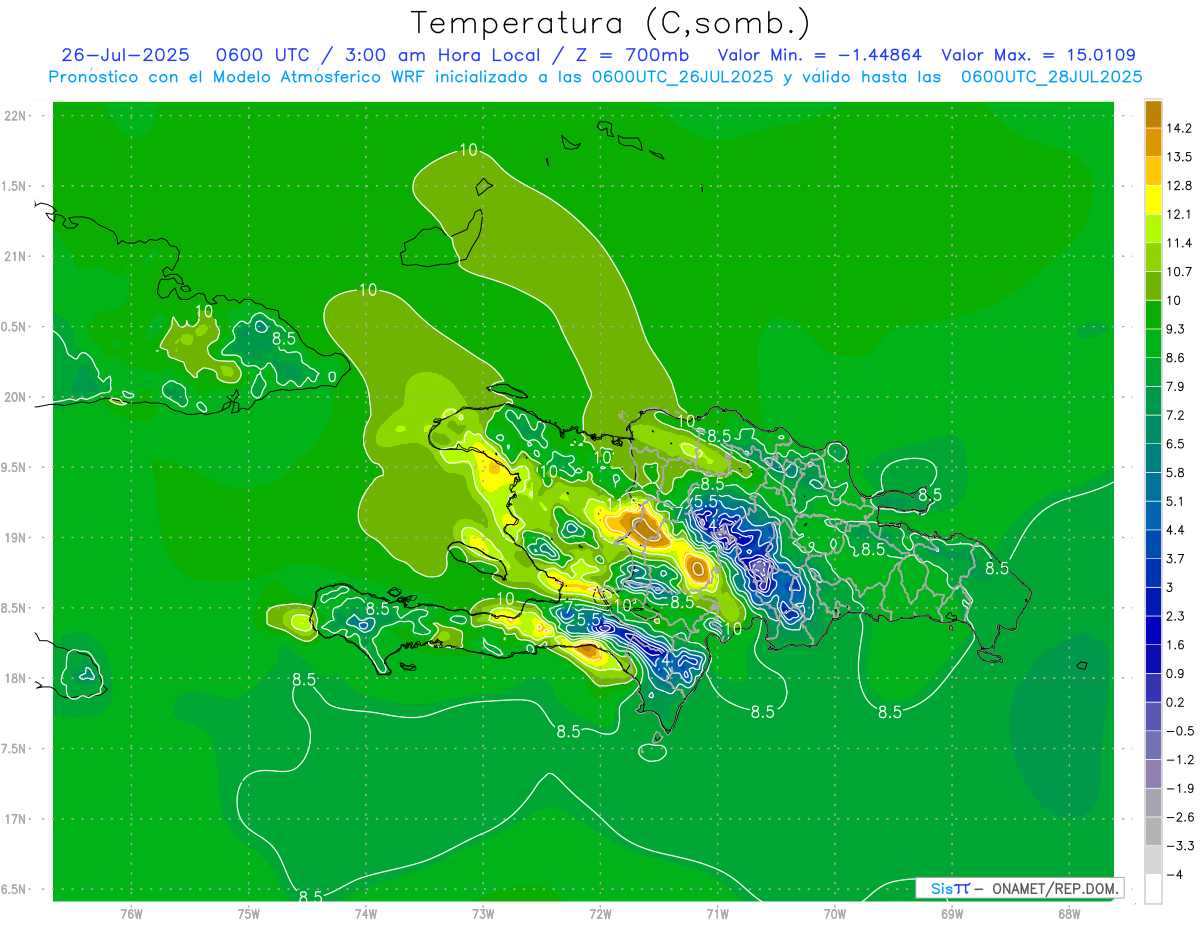
Task: Click the "69W" longitude axis label
Action: [951, 914]
